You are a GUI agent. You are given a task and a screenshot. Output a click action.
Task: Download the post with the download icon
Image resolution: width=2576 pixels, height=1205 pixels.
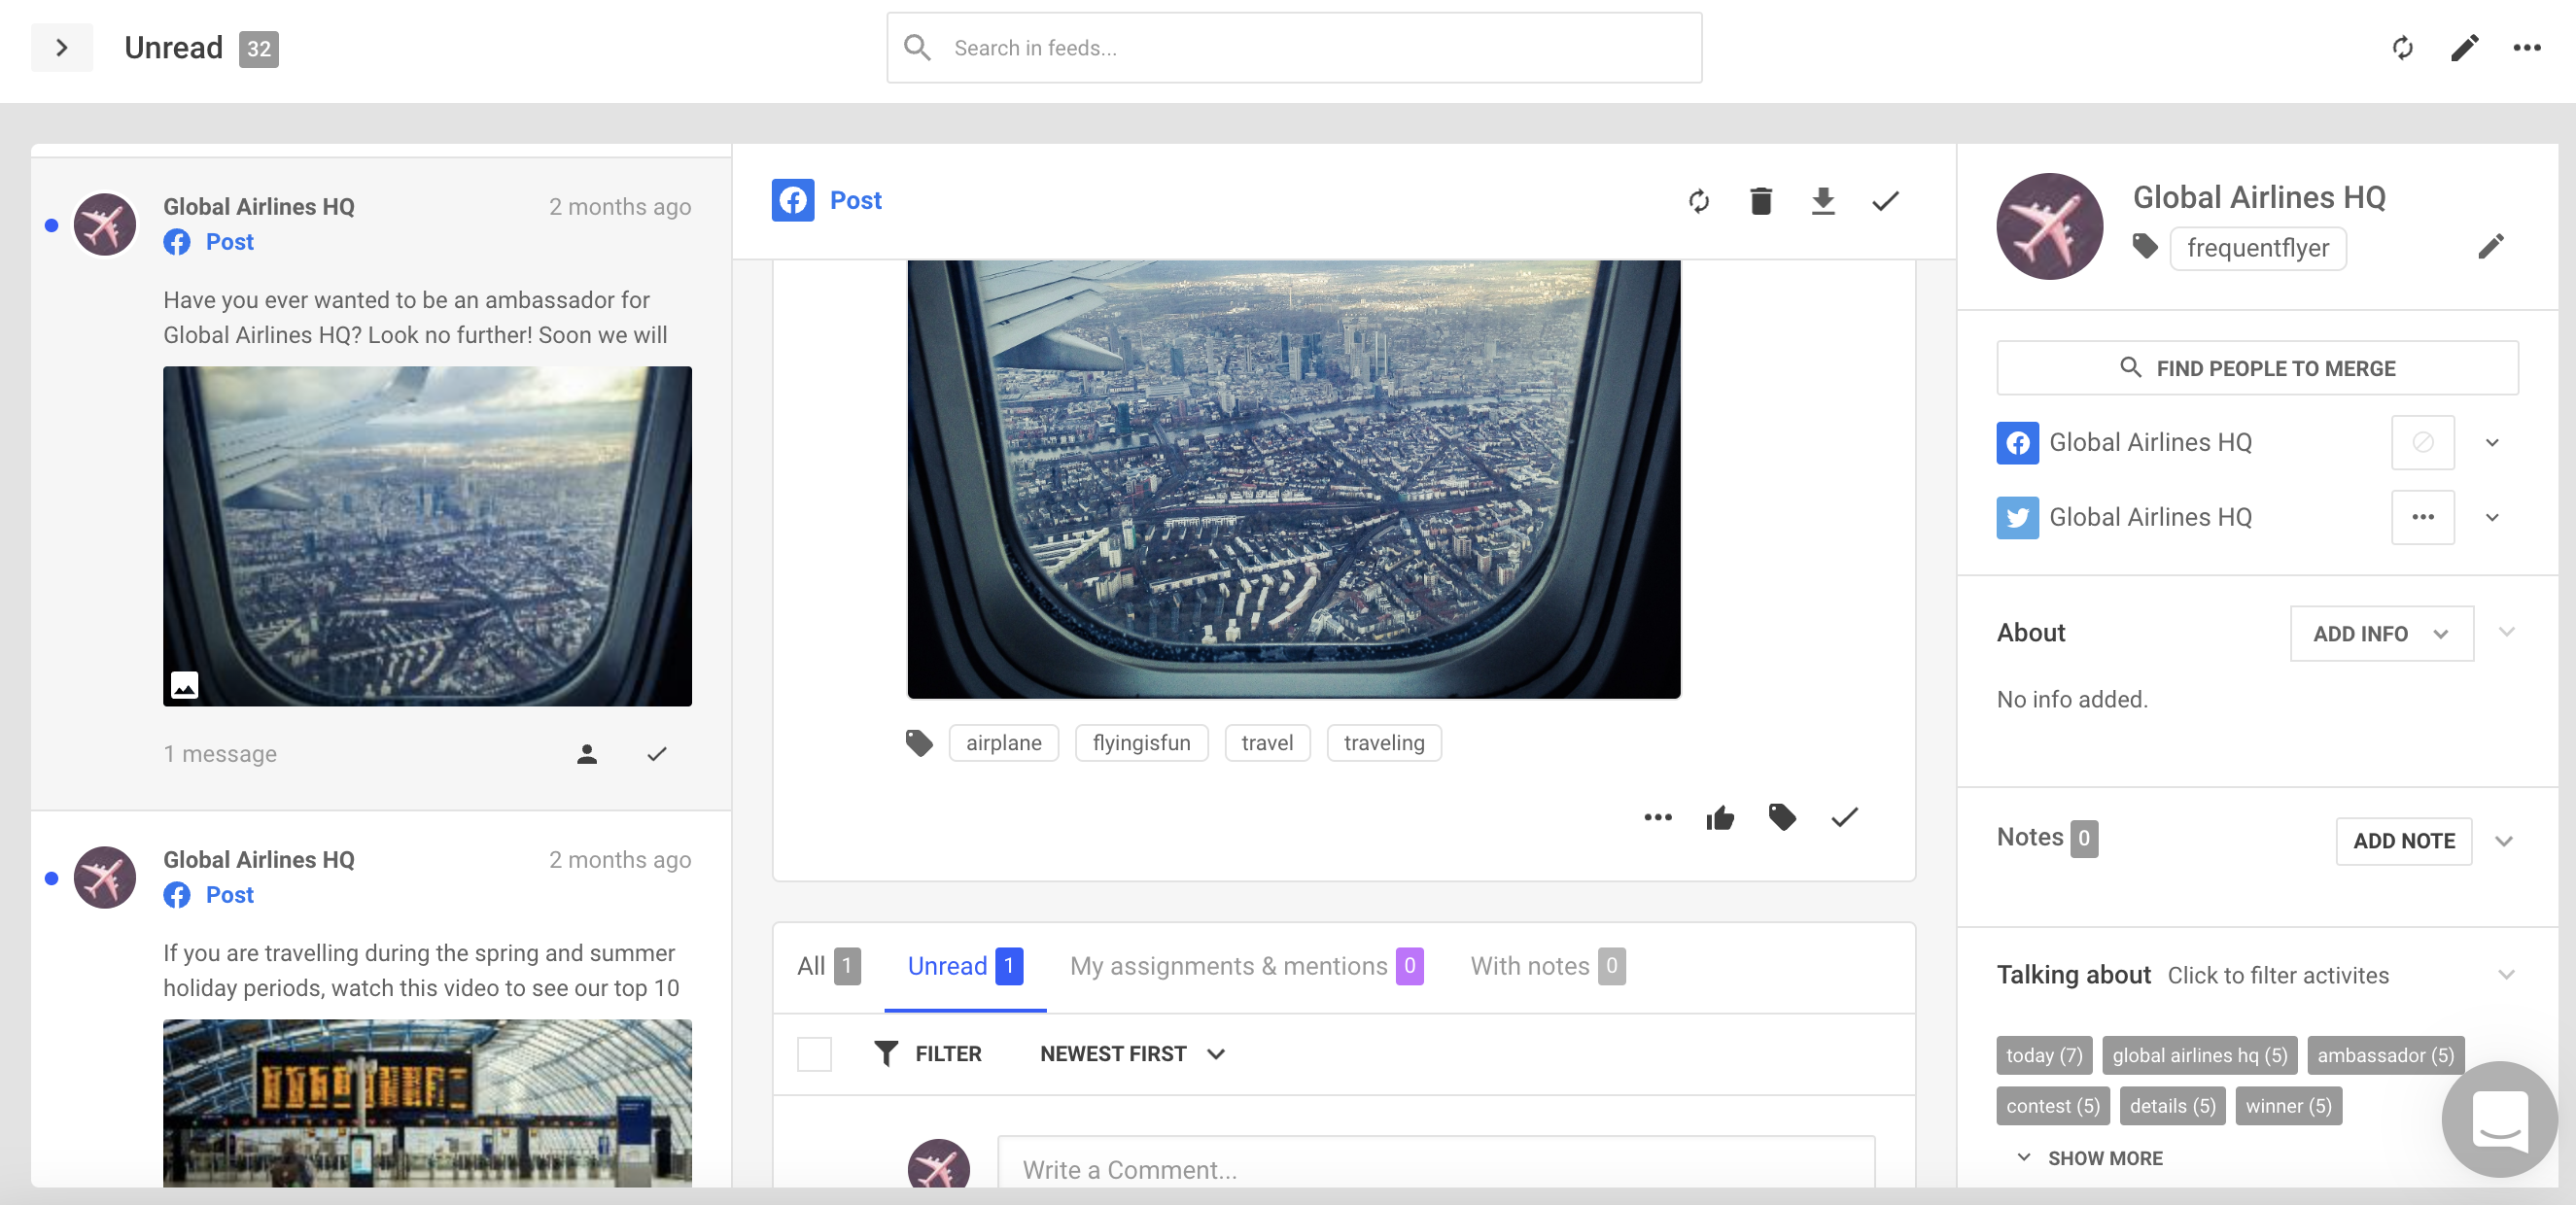[x=1822, y=201]
